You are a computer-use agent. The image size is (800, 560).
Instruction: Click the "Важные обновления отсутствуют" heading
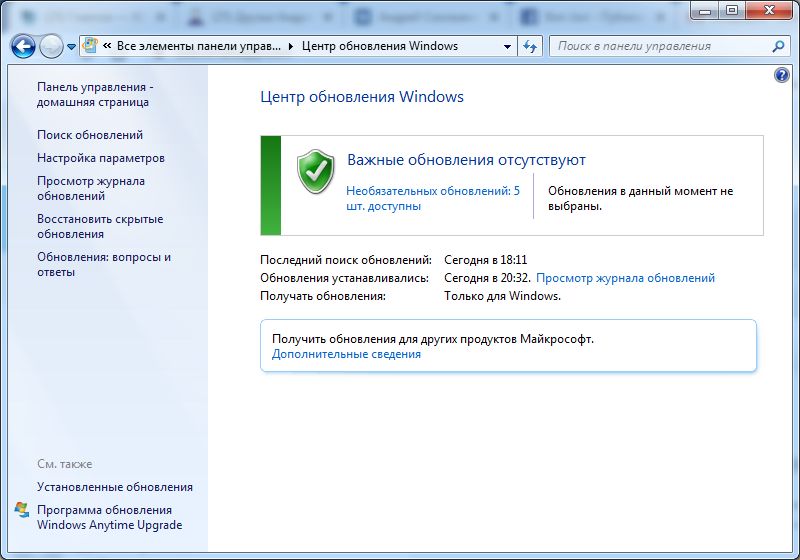[466, 160]
